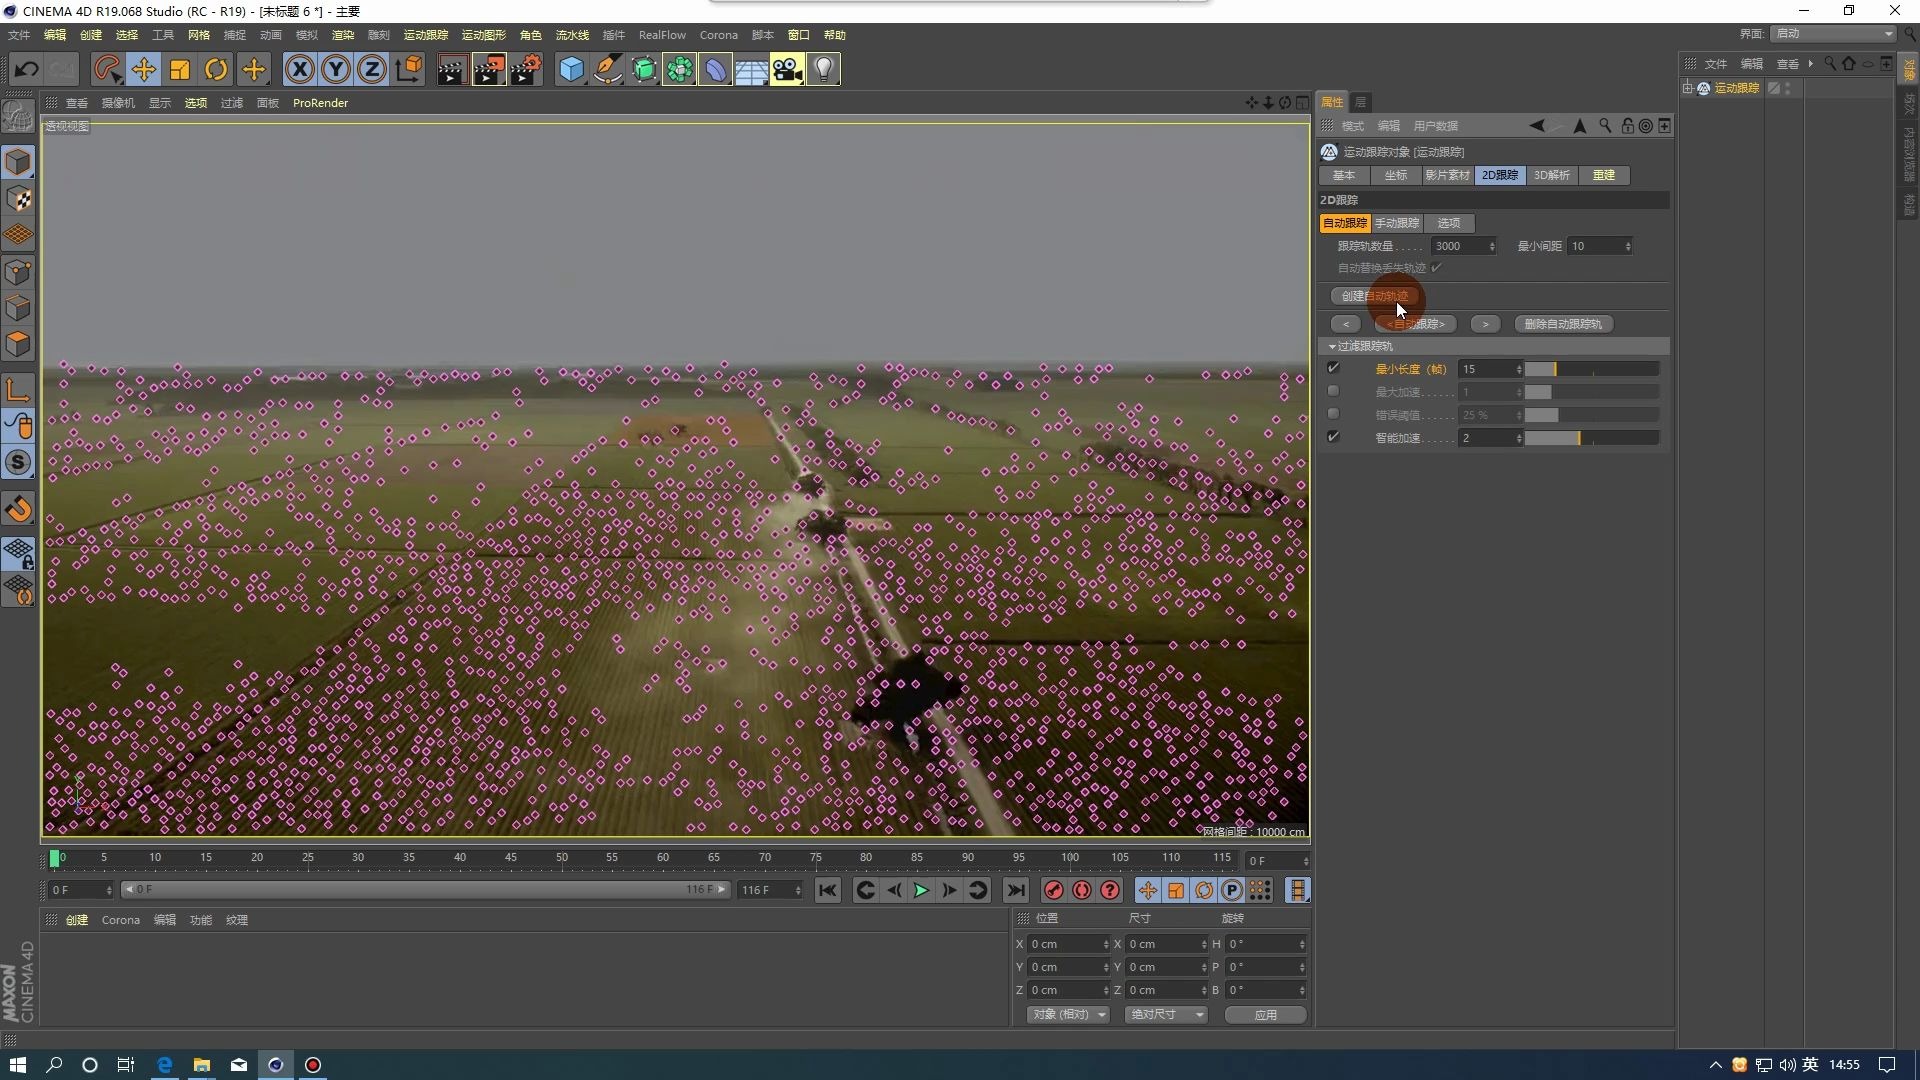Open the Render Settings icon
Image resolution: width=1920 pixels, height=1080 pixels.
point(526,69)
